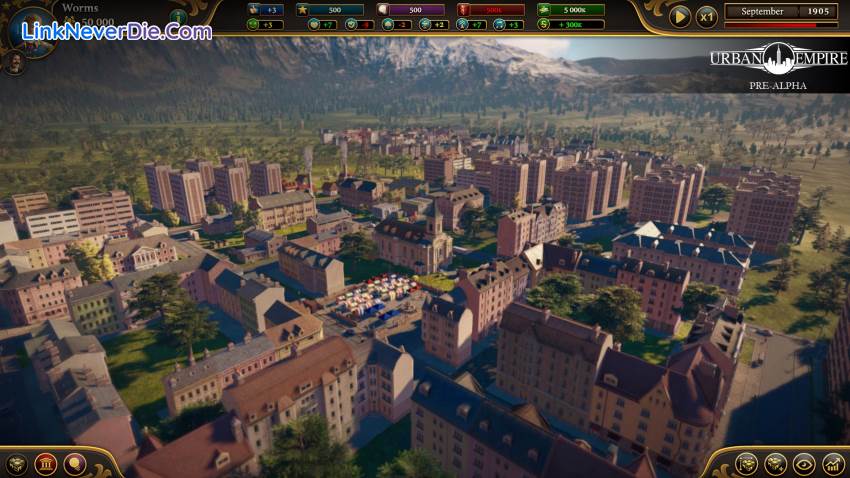Click the -2 indicator under purple bar
Screen dimensions: 850x478
(x=396, y=24)
